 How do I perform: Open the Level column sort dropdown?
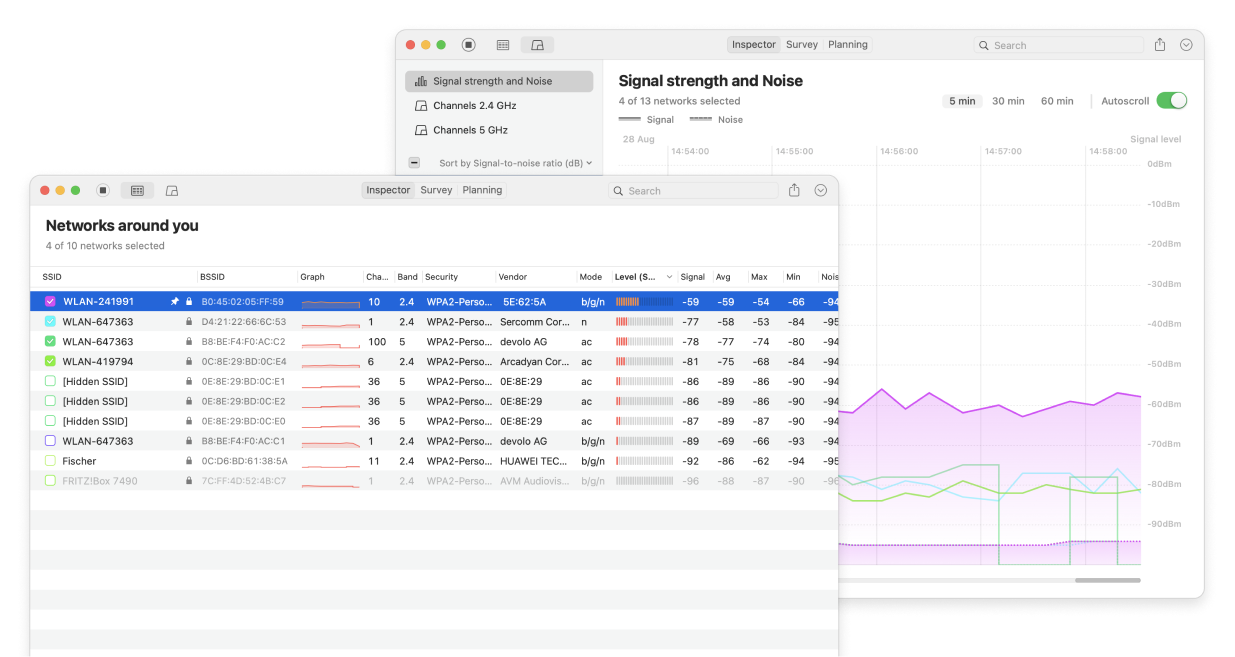pos(668,277)
